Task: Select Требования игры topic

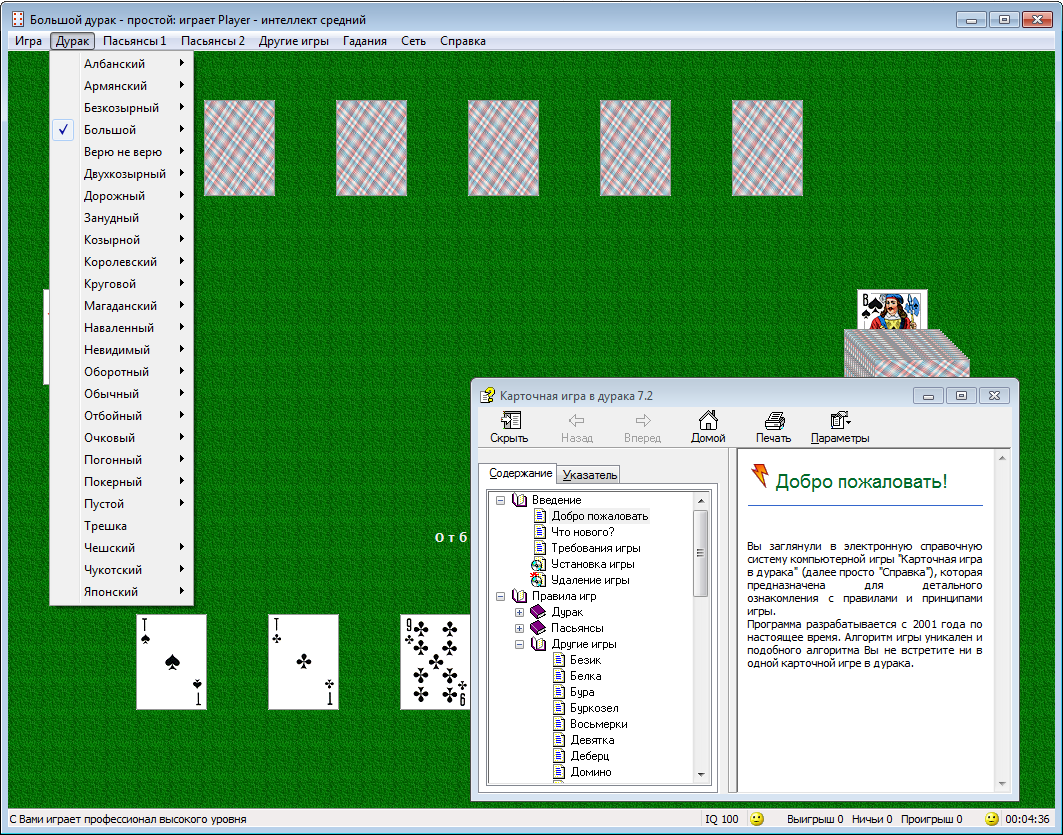Action: [595, 548]
